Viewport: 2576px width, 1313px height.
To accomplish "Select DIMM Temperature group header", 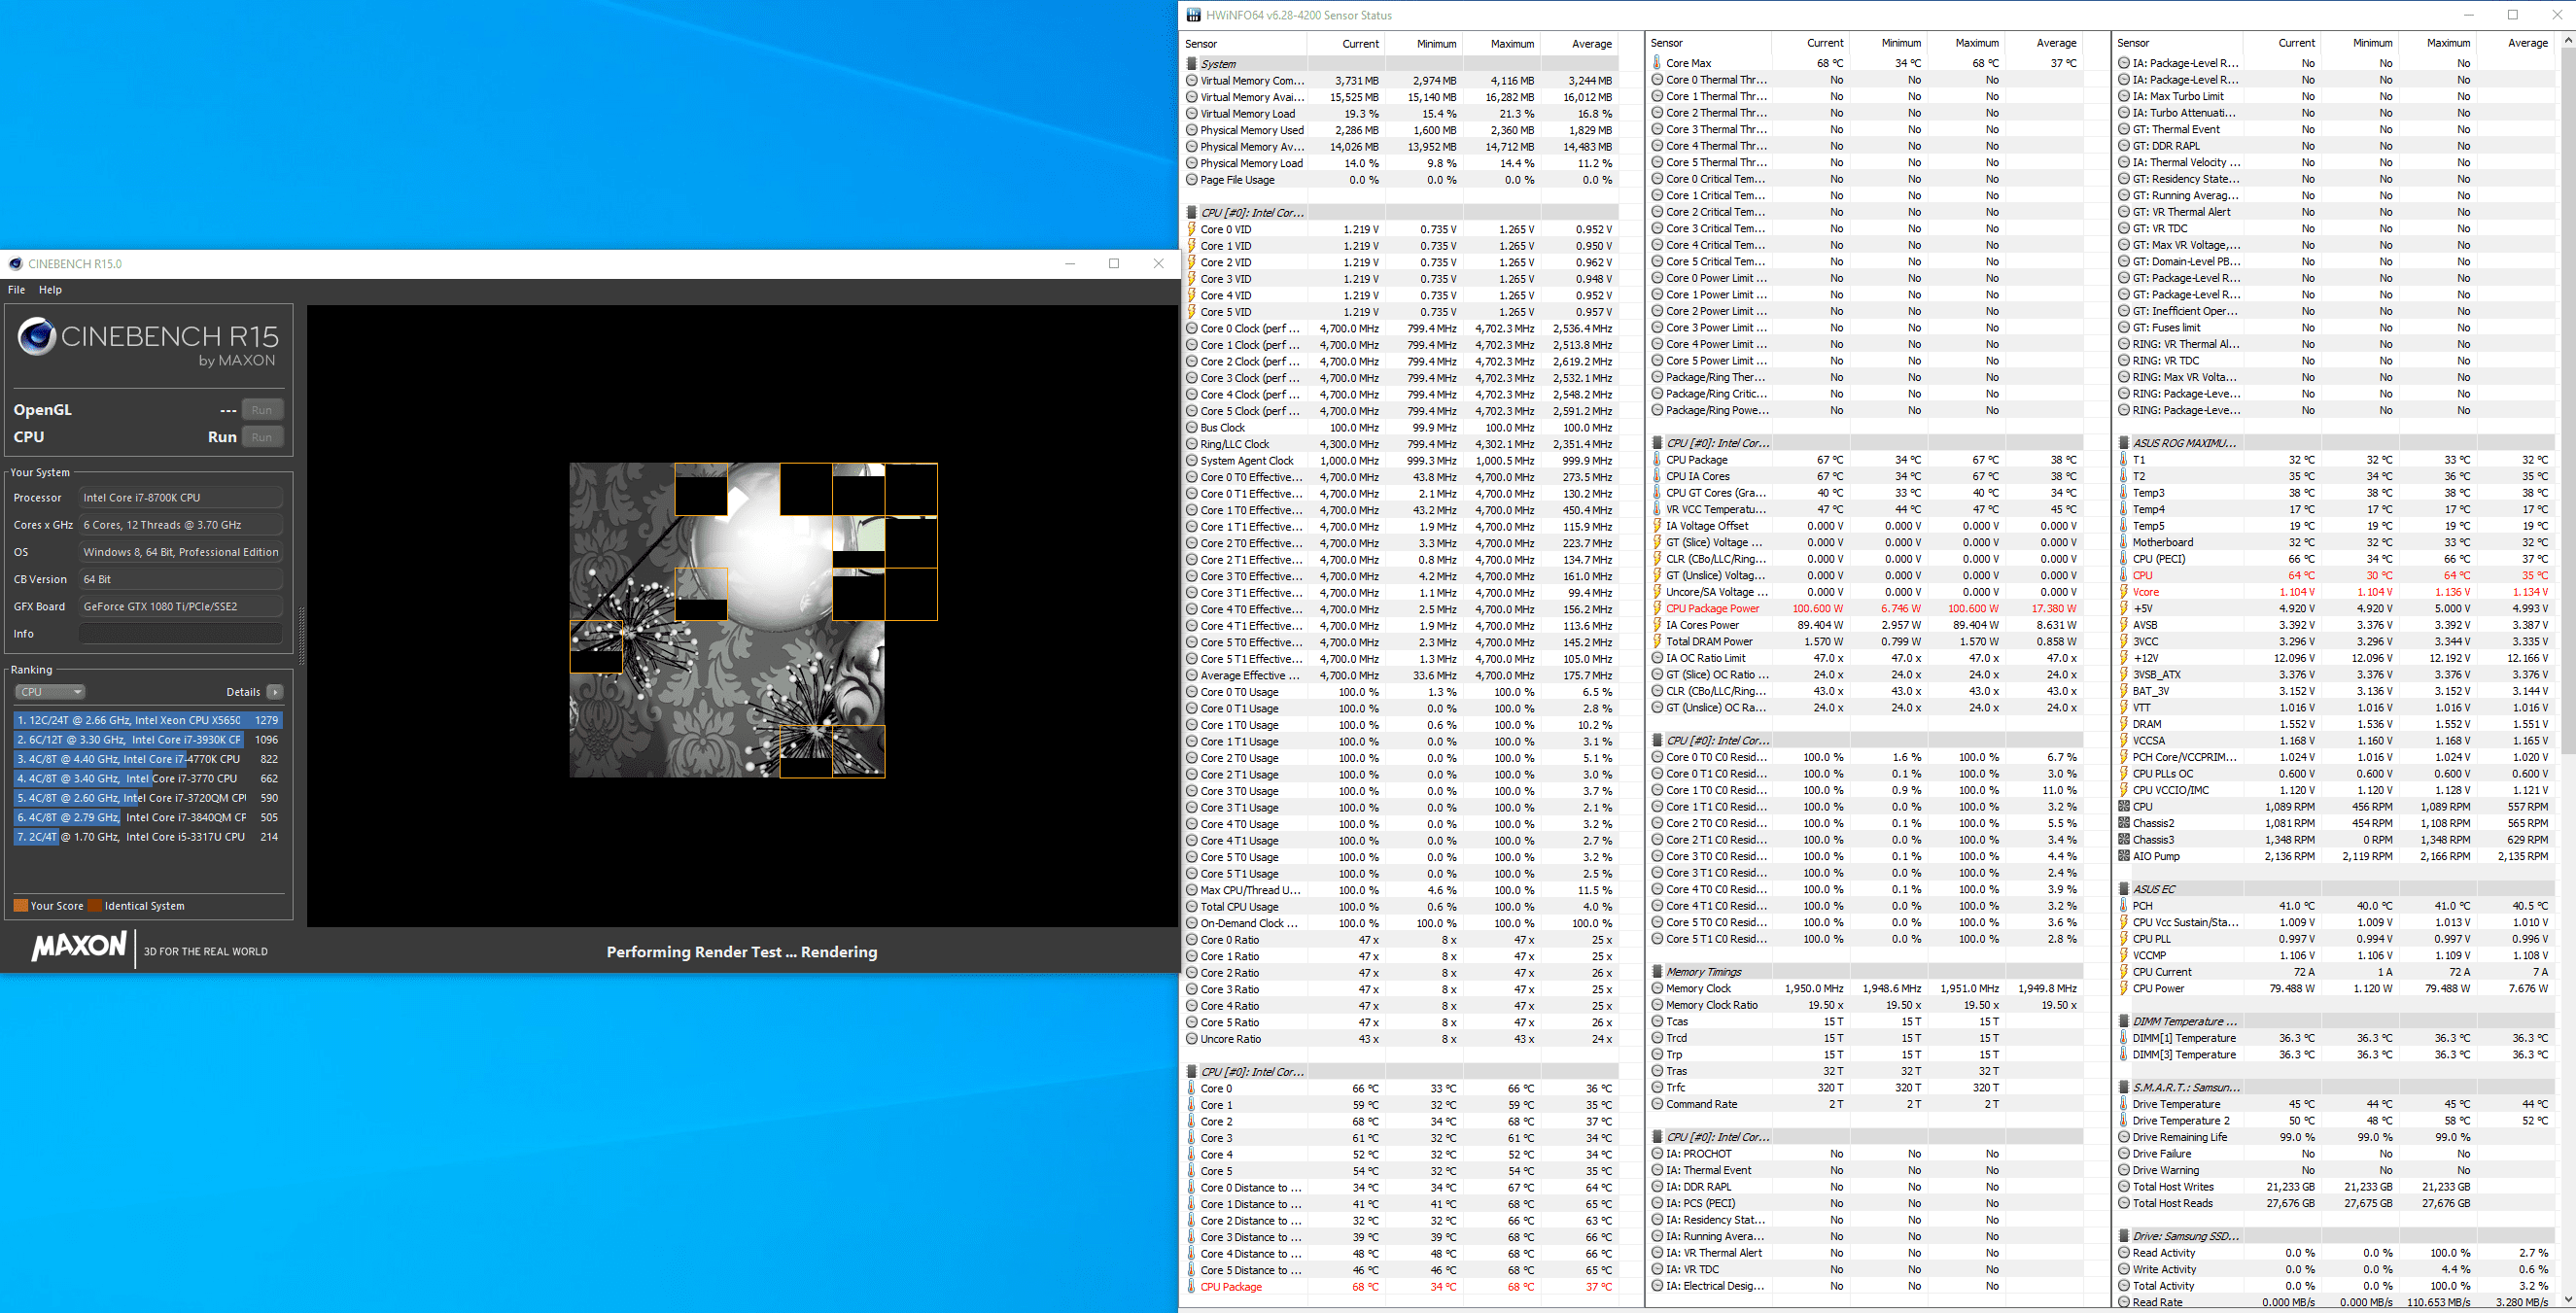I will tap(2335, 1022).
